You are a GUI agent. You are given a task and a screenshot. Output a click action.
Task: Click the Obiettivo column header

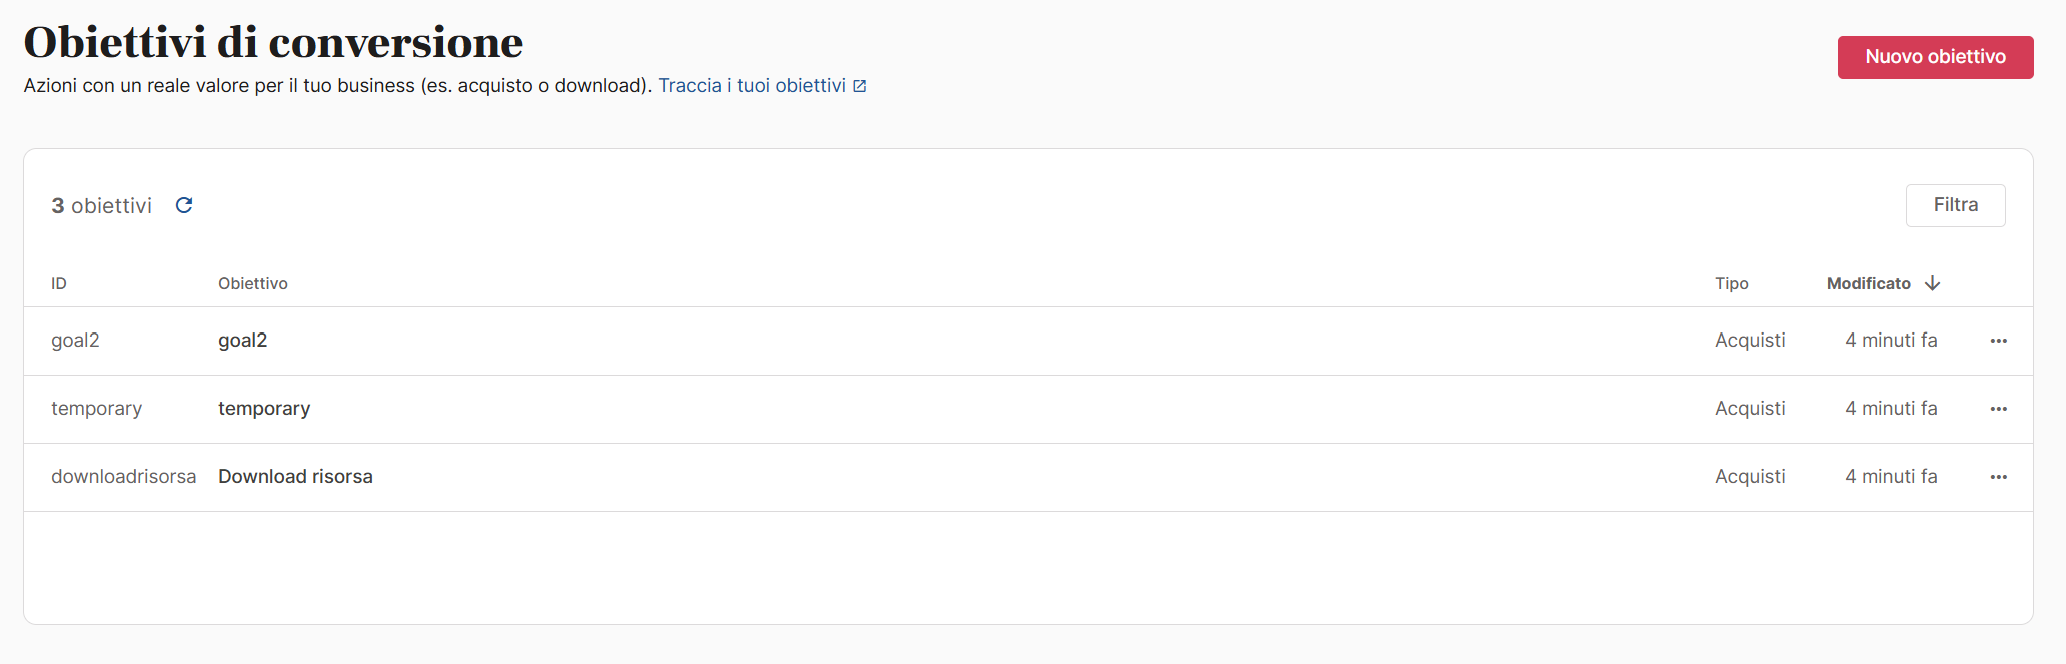(x=253, y=283)
